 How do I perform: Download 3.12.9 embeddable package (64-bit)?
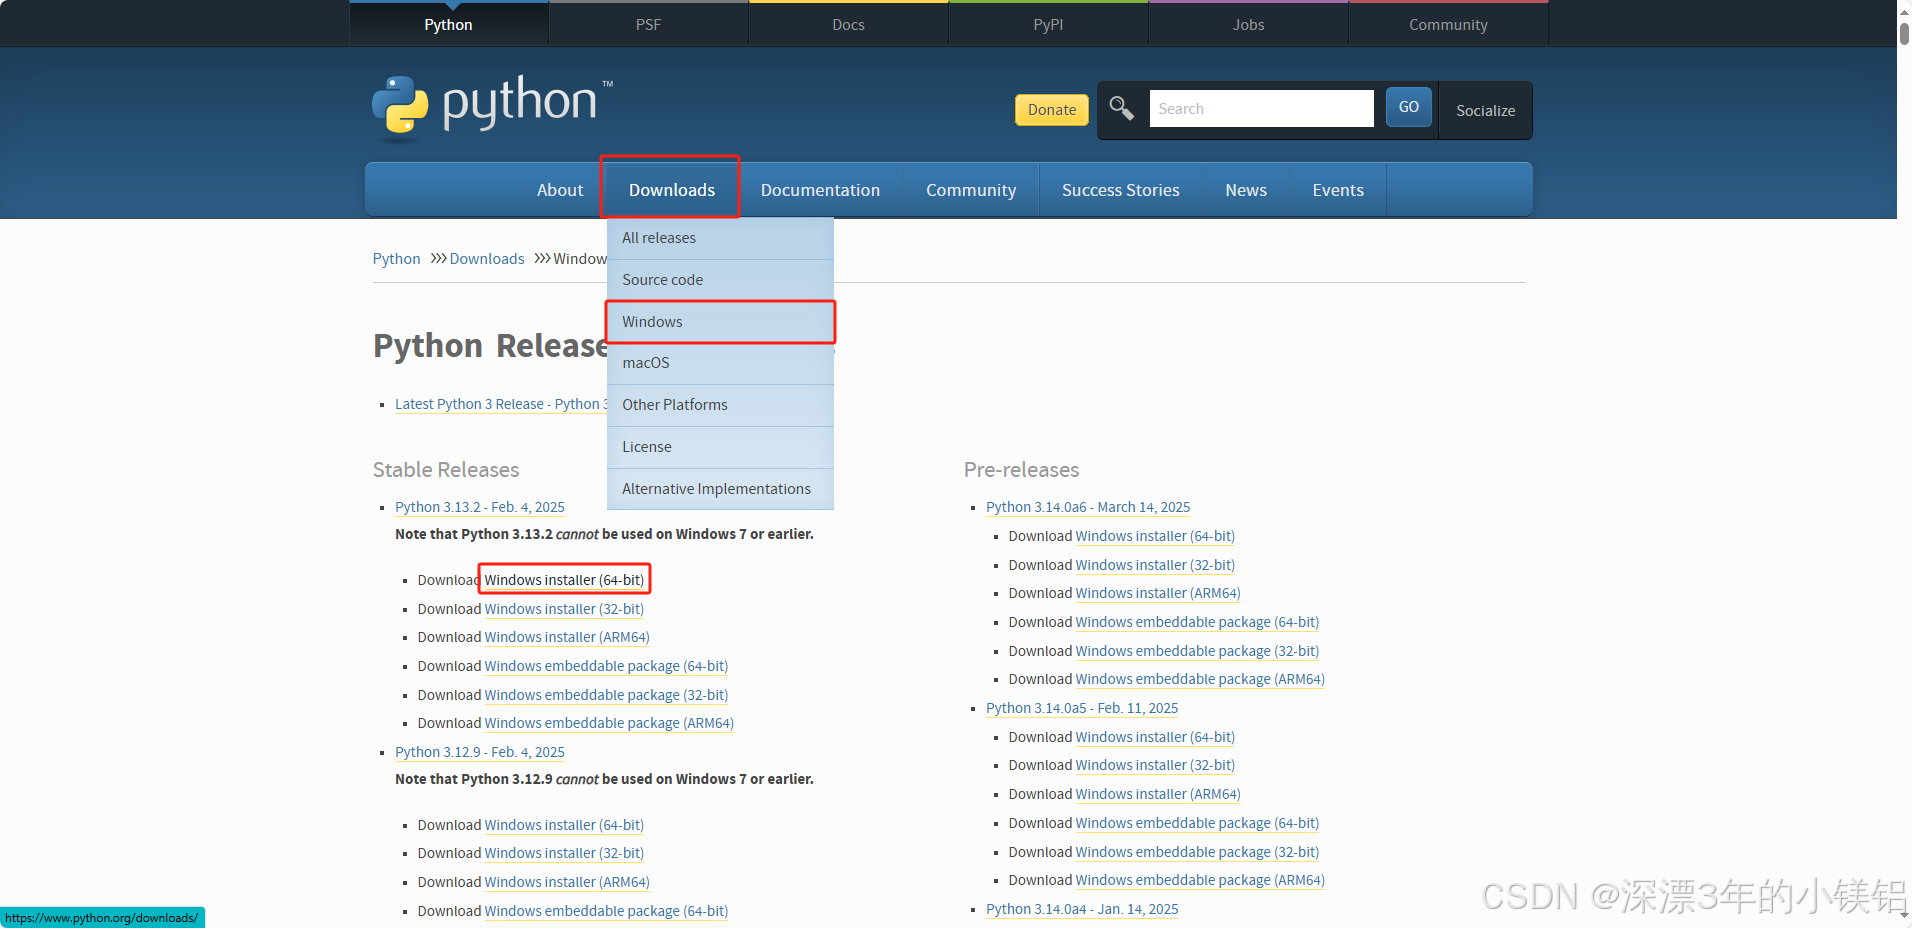606,911
